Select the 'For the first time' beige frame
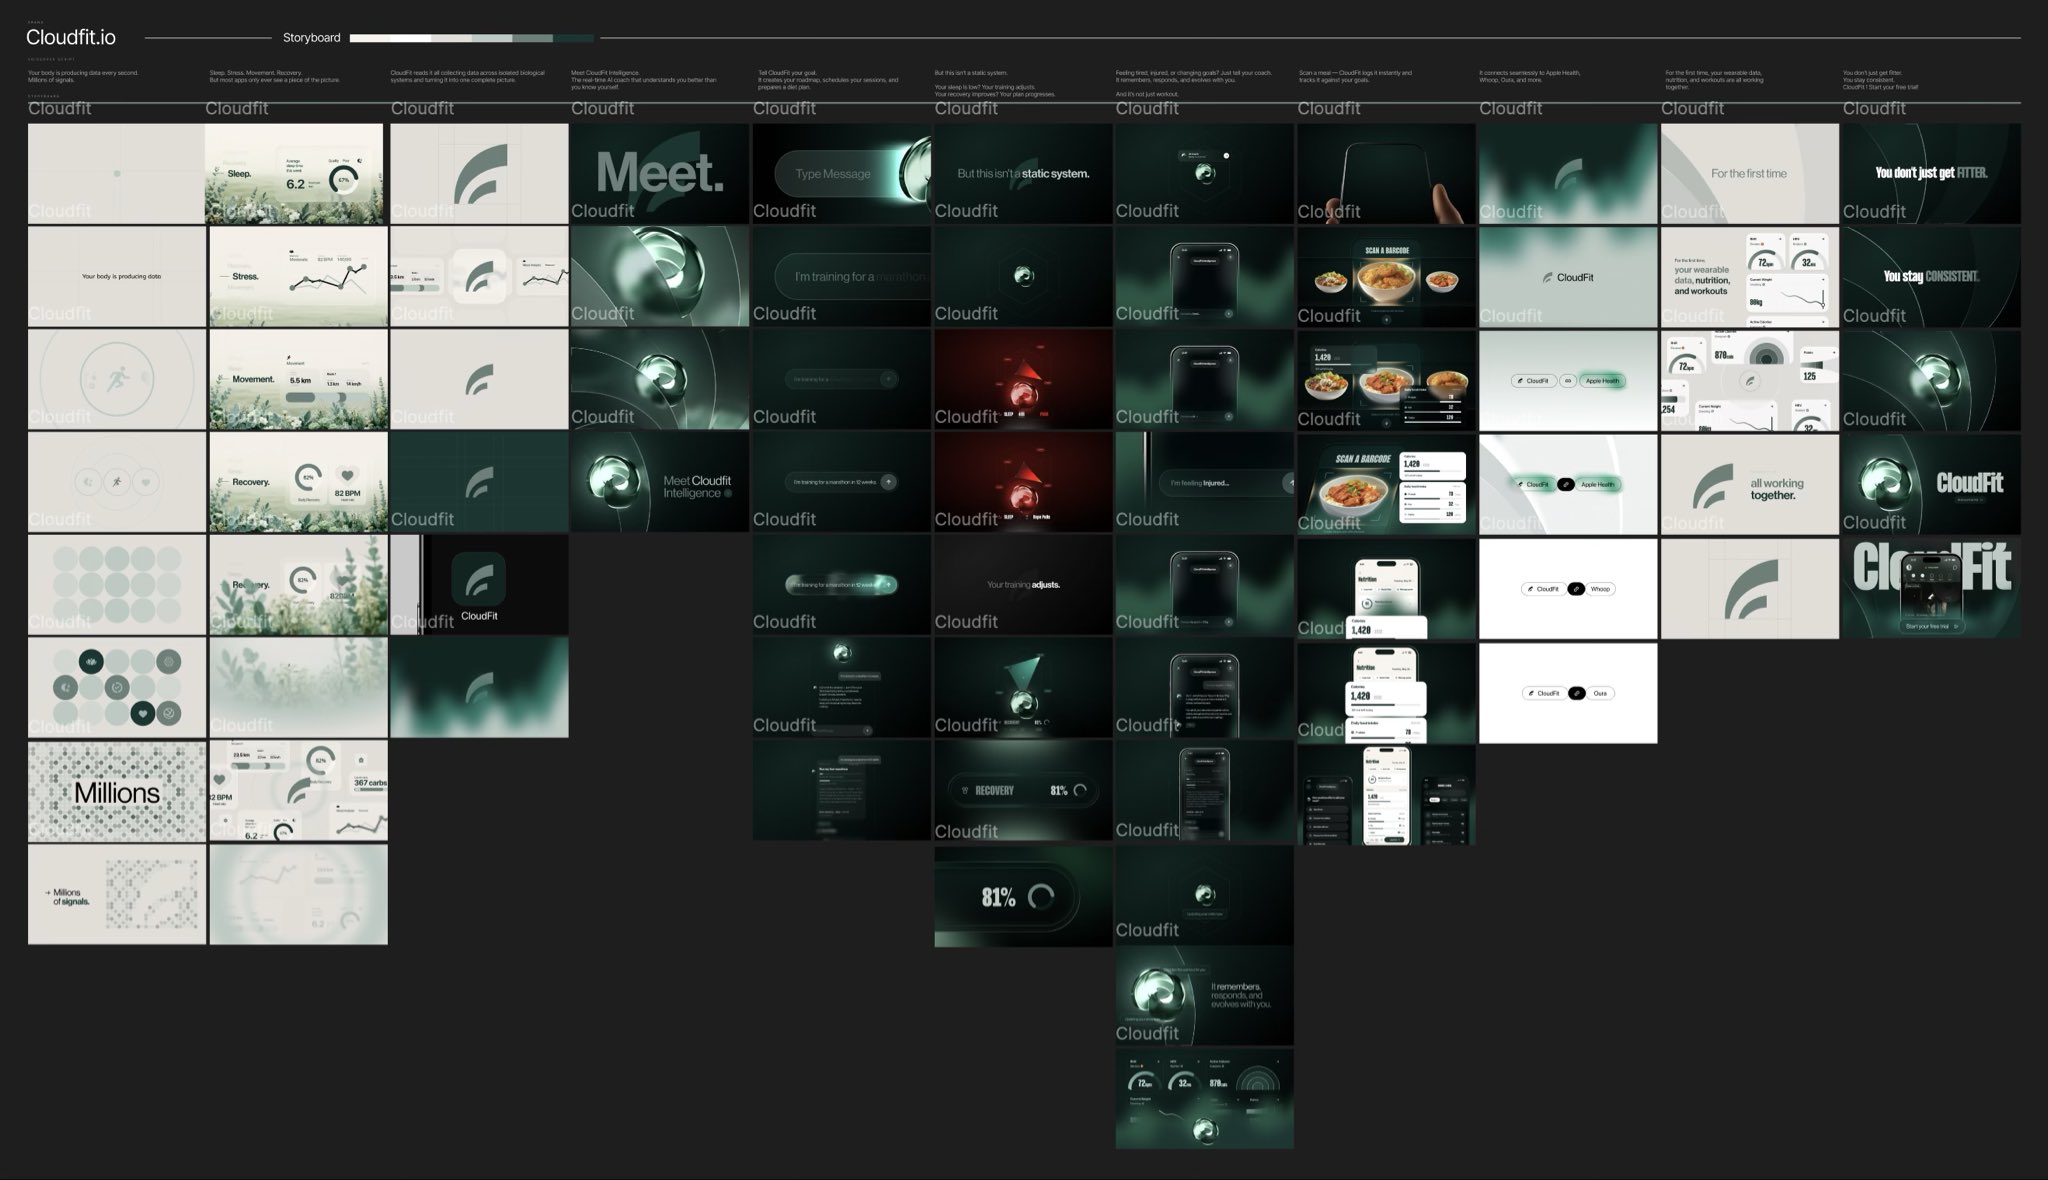 click(1749, 173)
